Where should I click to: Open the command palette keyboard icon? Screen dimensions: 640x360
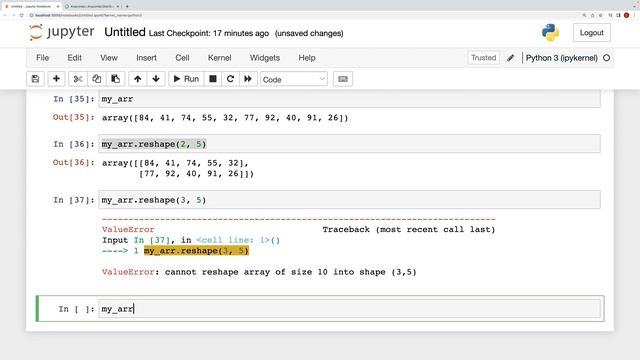tap(343, 79)
